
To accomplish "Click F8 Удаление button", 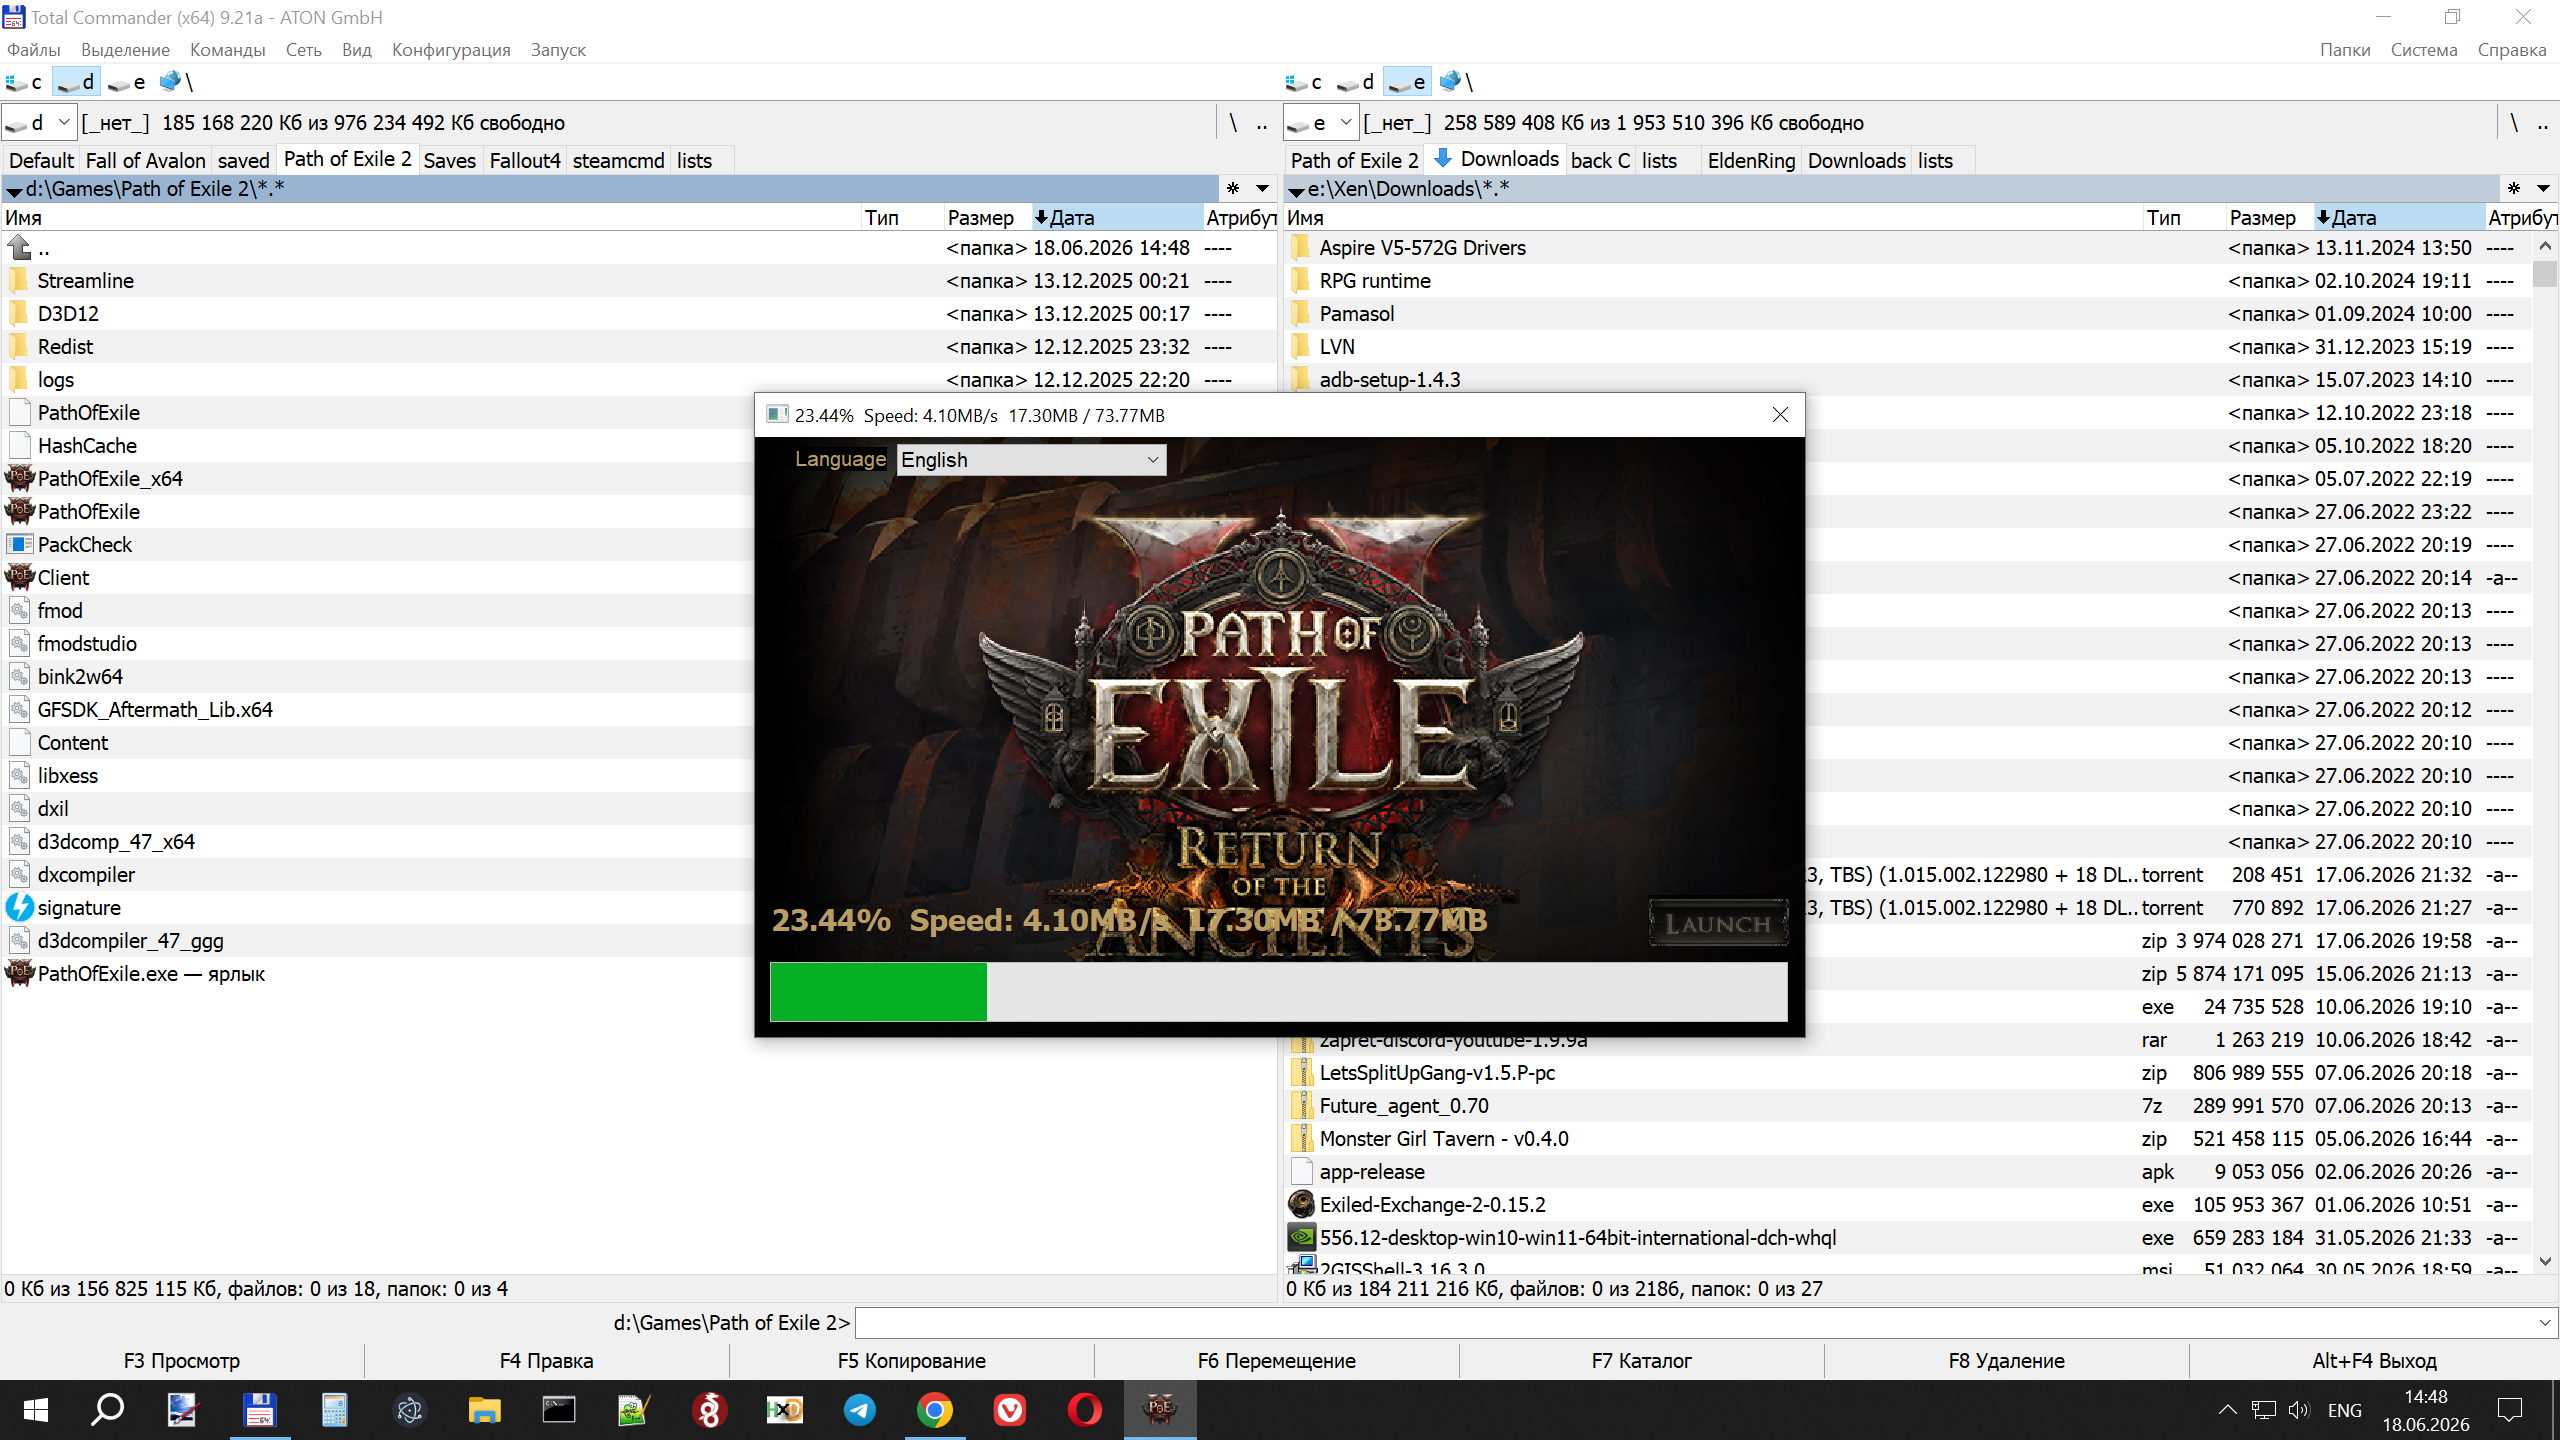I will 2006,1361.
